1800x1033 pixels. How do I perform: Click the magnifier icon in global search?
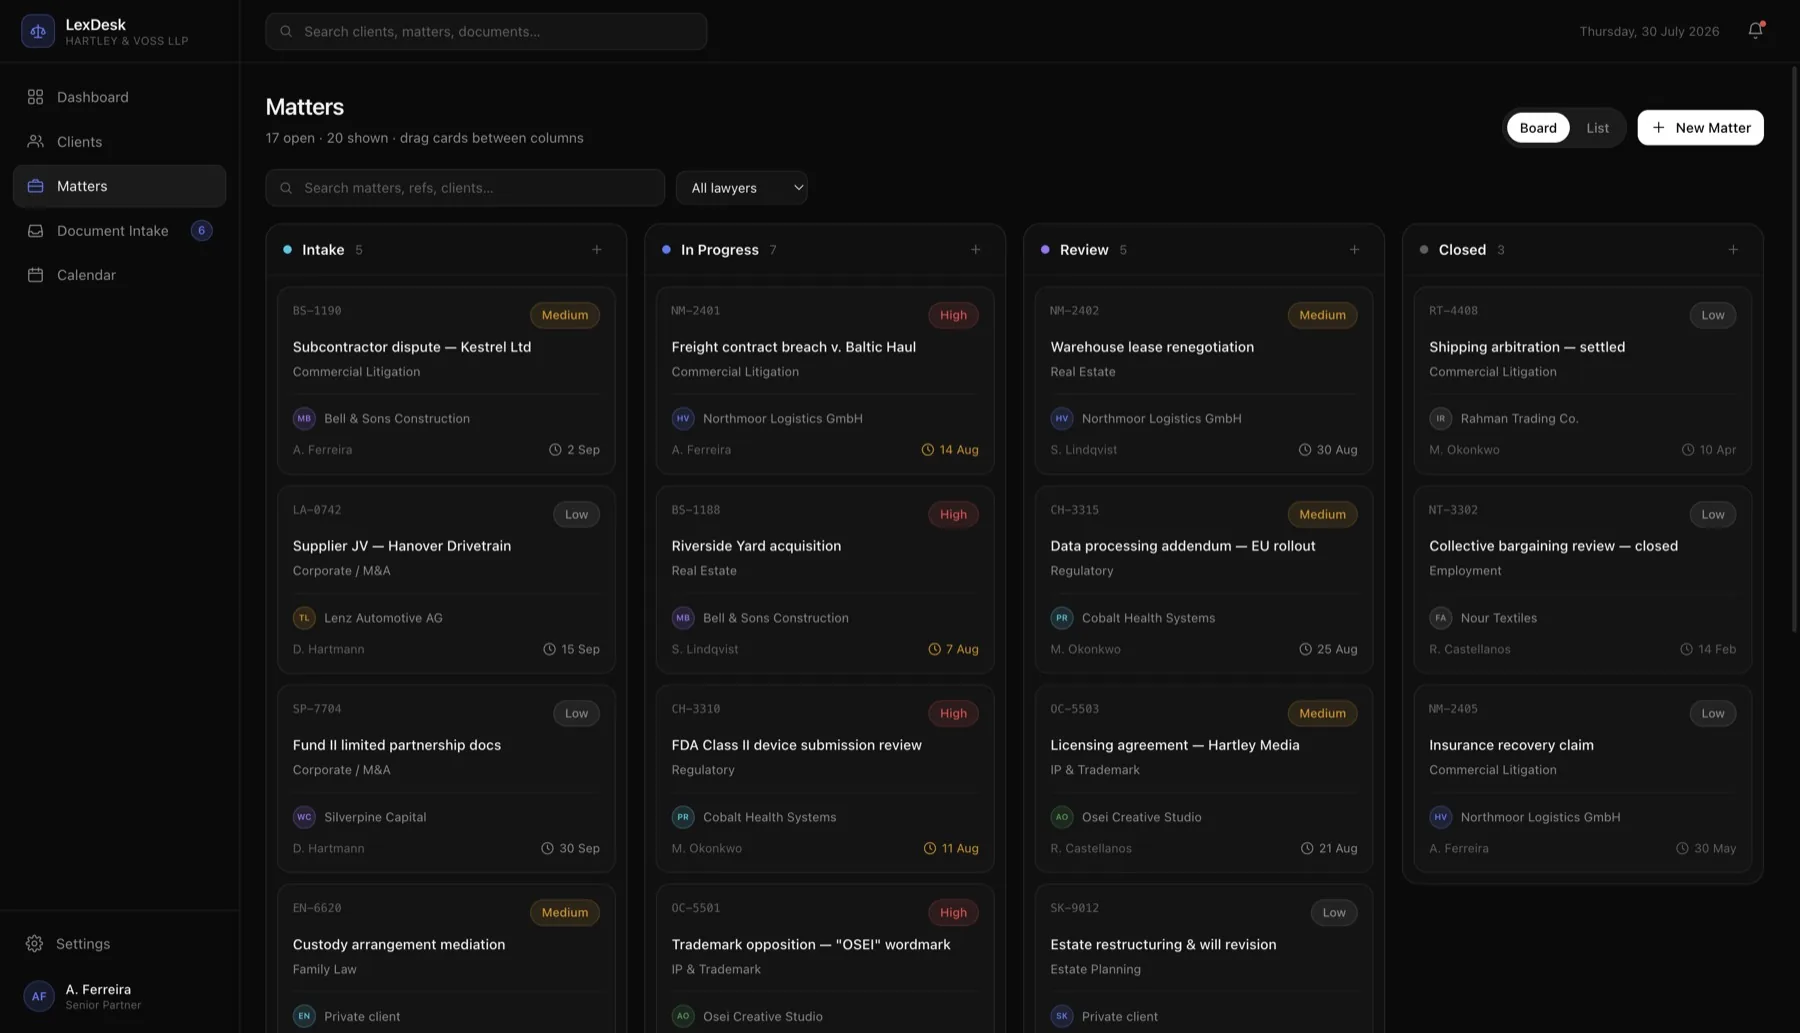click(x=286, y=32)
